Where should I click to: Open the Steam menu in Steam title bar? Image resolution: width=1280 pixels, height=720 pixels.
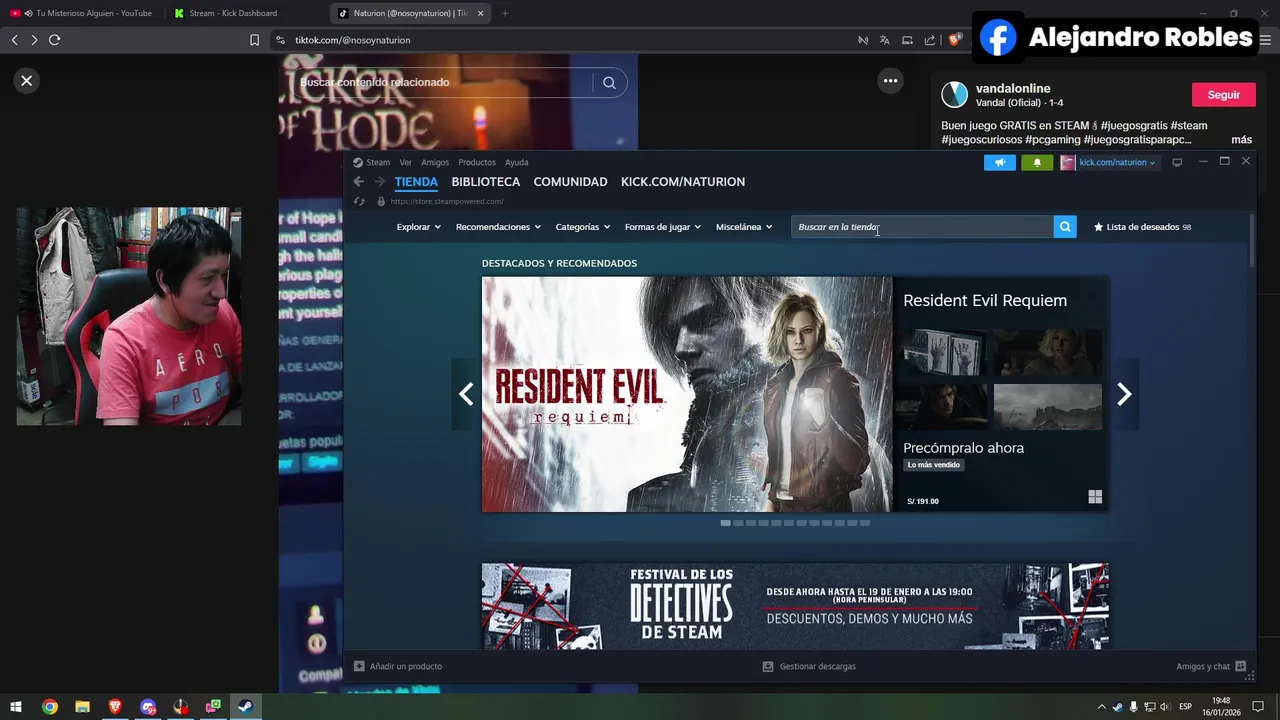[372, 162]
